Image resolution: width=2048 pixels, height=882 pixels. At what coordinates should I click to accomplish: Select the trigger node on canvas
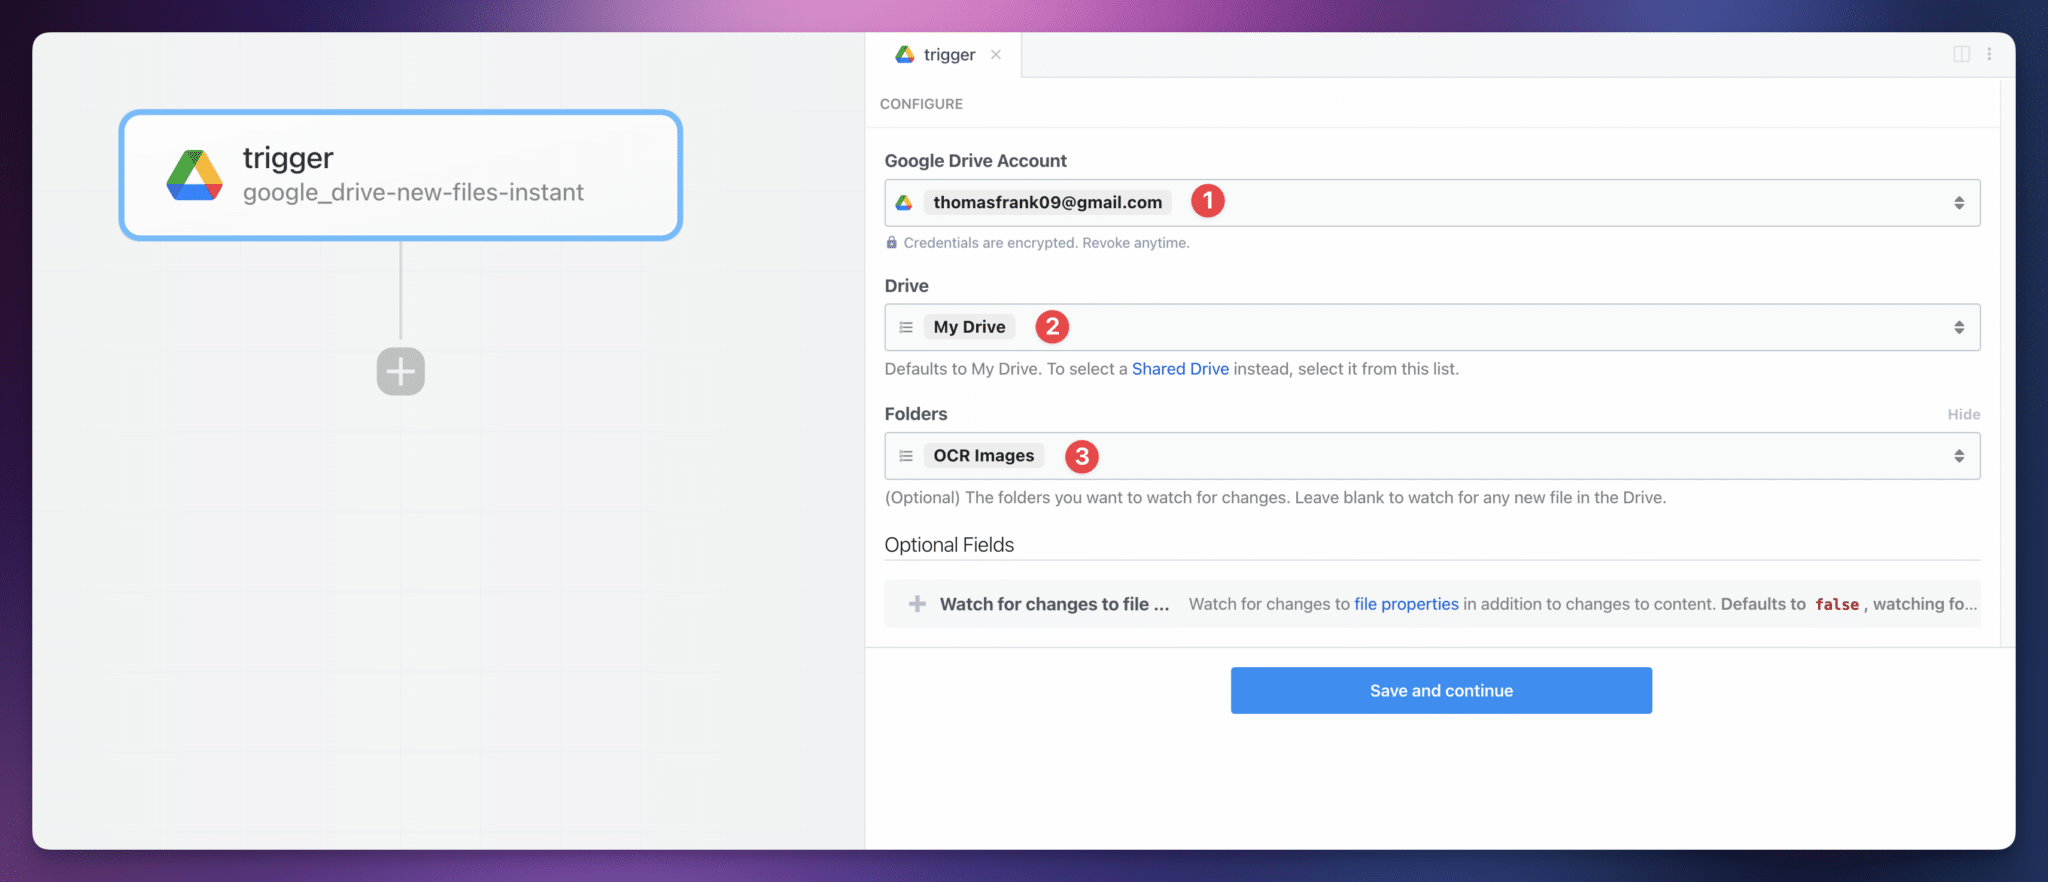click(400, 175)
